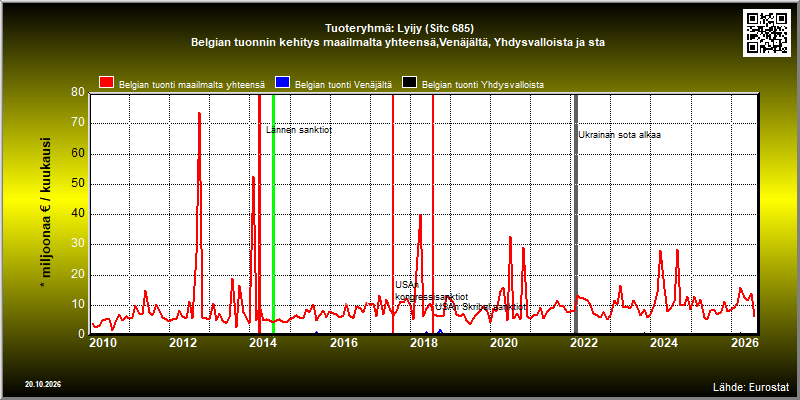This screenshot has height=400, width=800.
Task: Click the y-axis value 80
Action: (x=78, y=93)
